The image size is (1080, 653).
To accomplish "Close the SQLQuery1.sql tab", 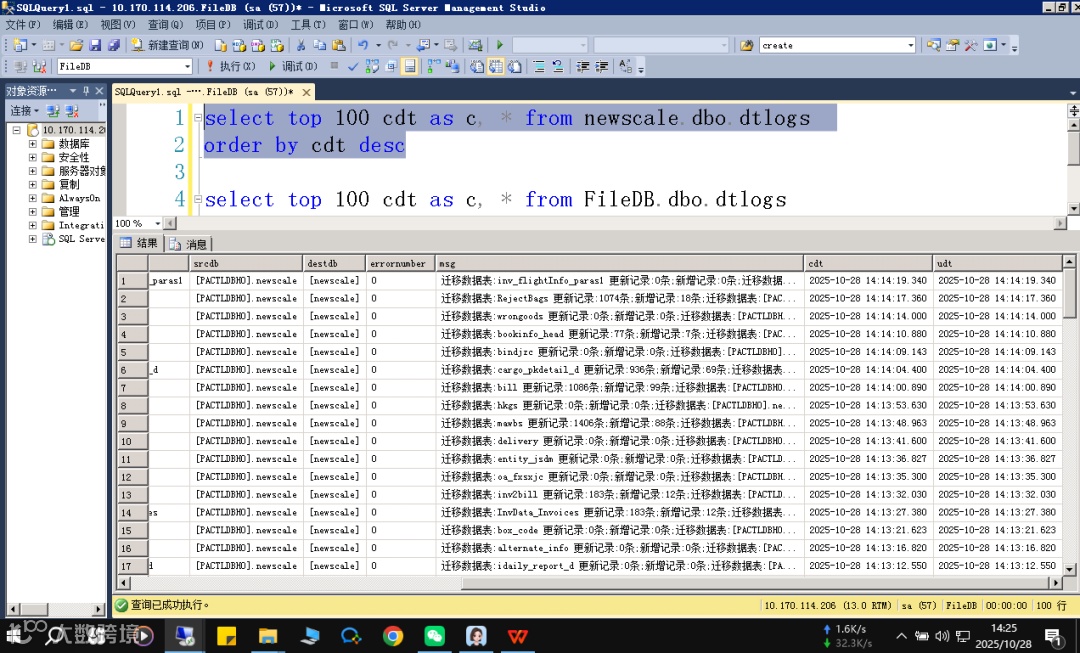I will (x=307, y=92).
